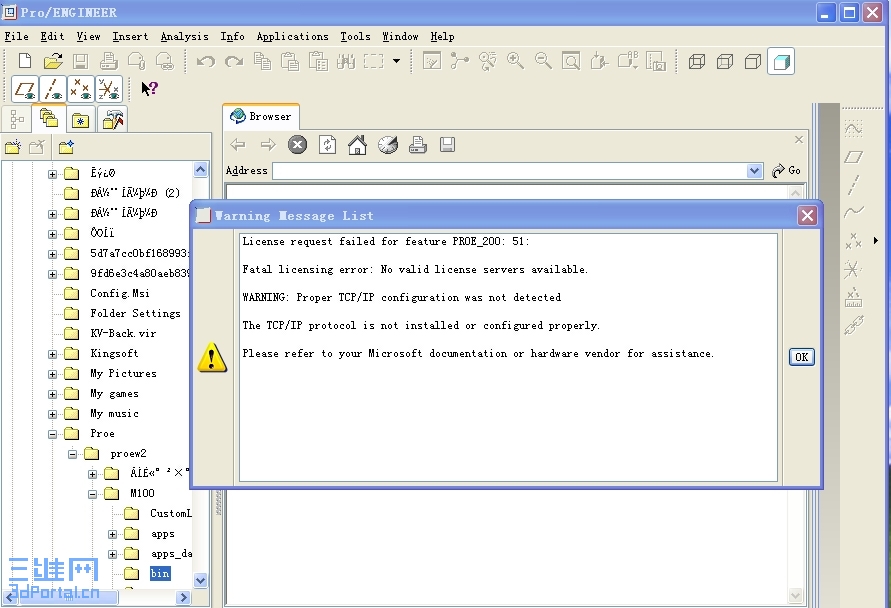Image resolution: width=891 pixels, height=608 pixels.
Task: Click the browser Stop icon
Action: point(297,145)
